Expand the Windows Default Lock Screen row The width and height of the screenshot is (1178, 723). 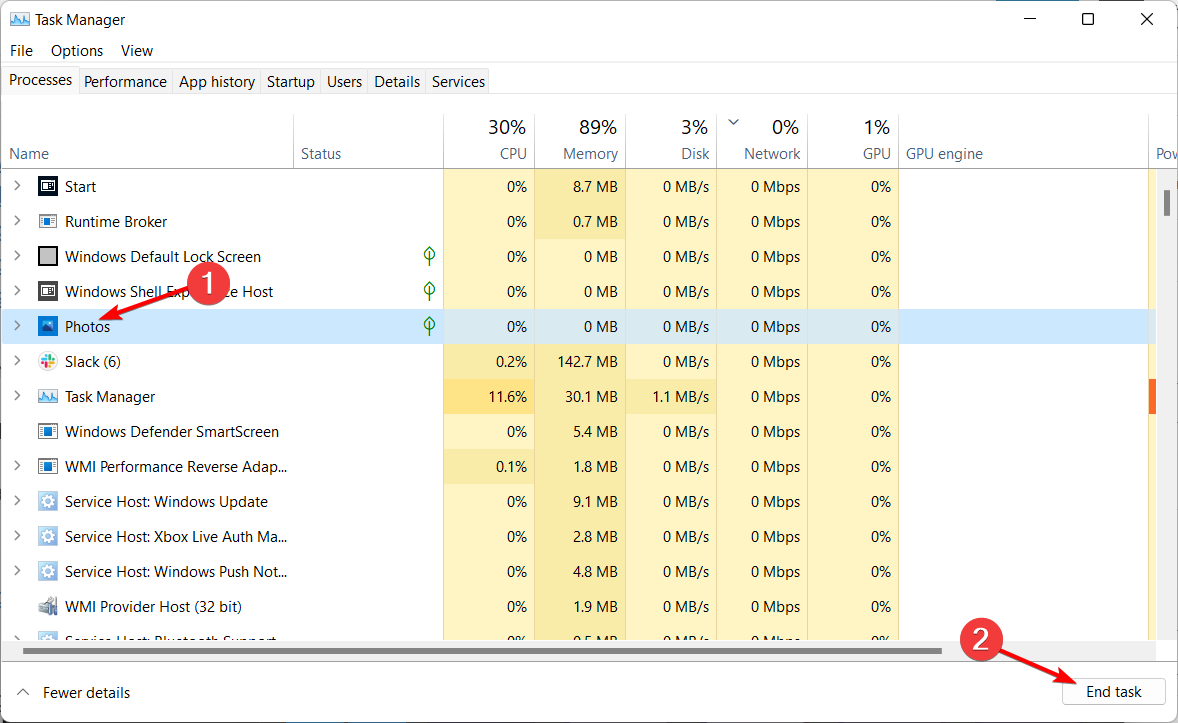coord(17,256)
